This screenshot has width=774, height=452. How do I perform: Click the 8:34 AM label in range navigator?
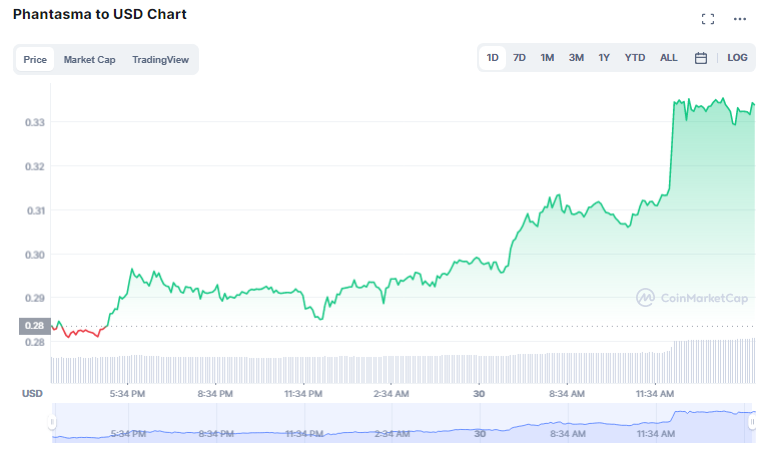[x=568, y=434]
